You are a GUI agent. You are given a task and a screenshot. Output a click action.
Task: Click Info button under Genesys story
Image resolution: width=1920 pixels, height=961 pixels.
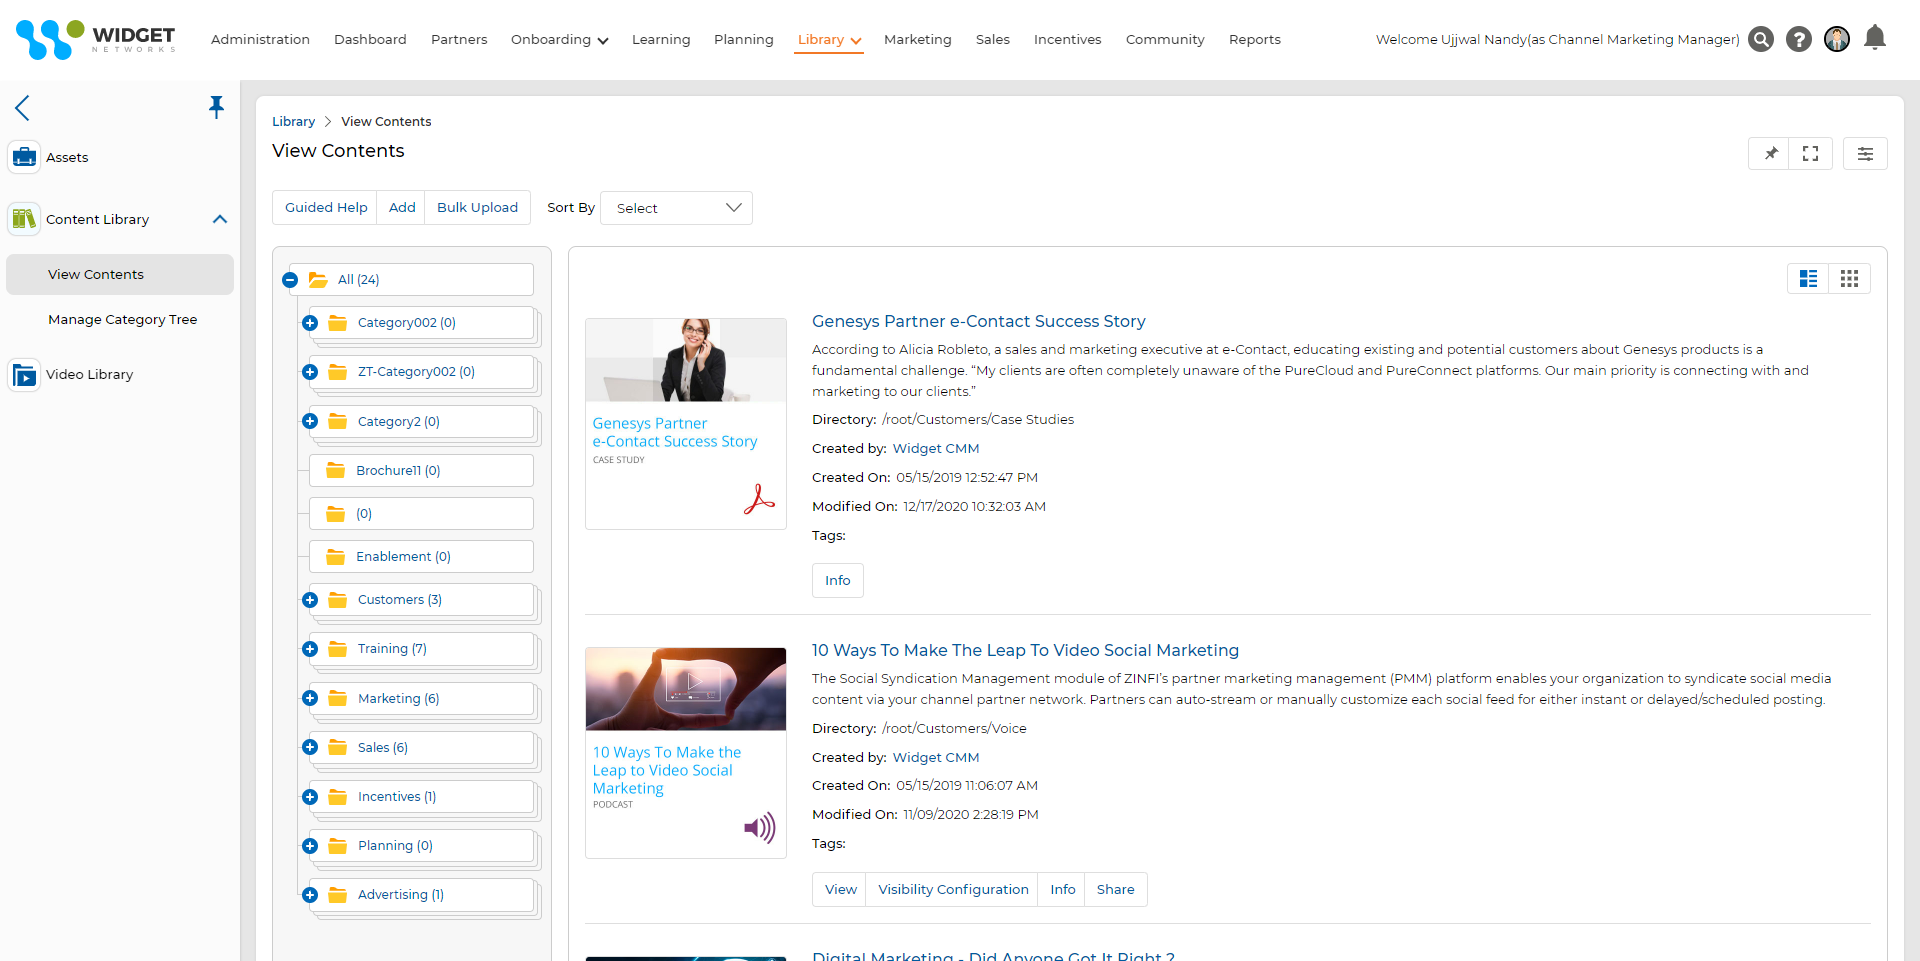[x=838, y=581]
